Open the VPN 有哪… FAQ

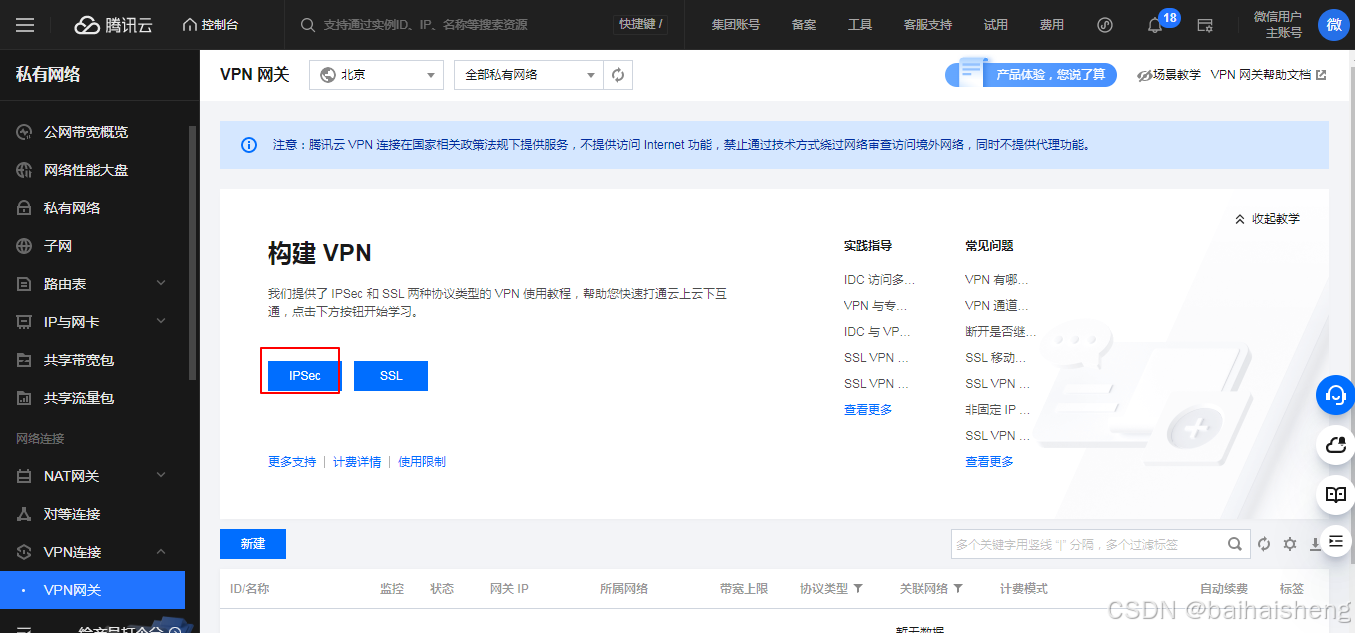(996, 280)
